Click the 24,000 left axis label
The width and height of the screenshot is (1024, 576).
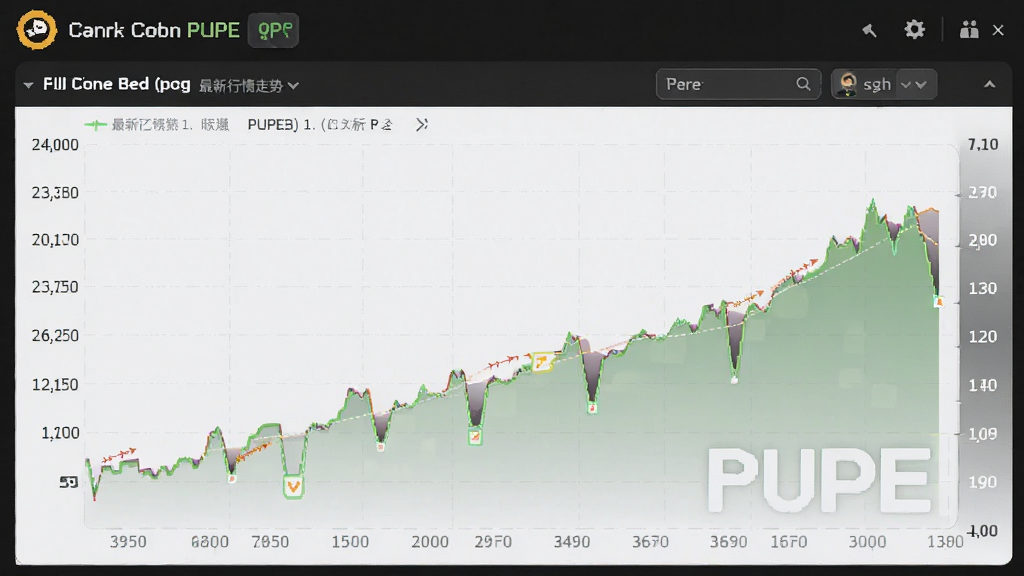coord(55,144)
